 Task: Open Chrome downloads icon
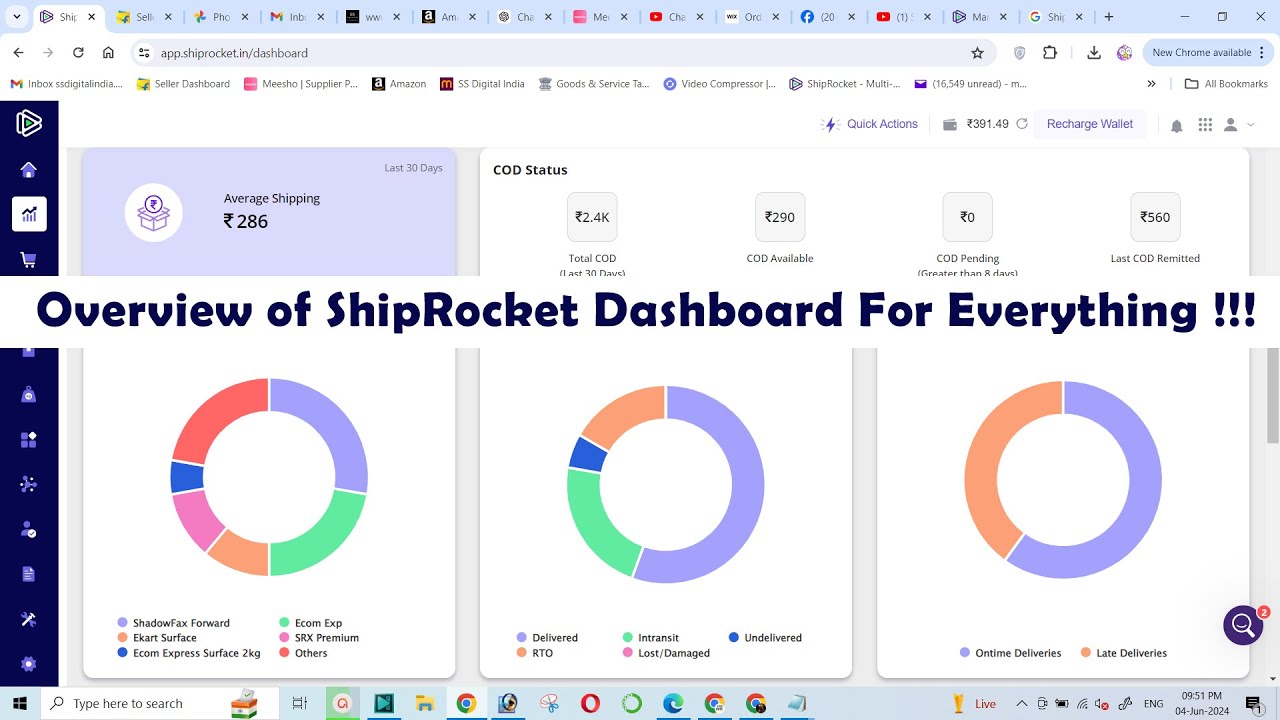click(x=1094, y=53)
